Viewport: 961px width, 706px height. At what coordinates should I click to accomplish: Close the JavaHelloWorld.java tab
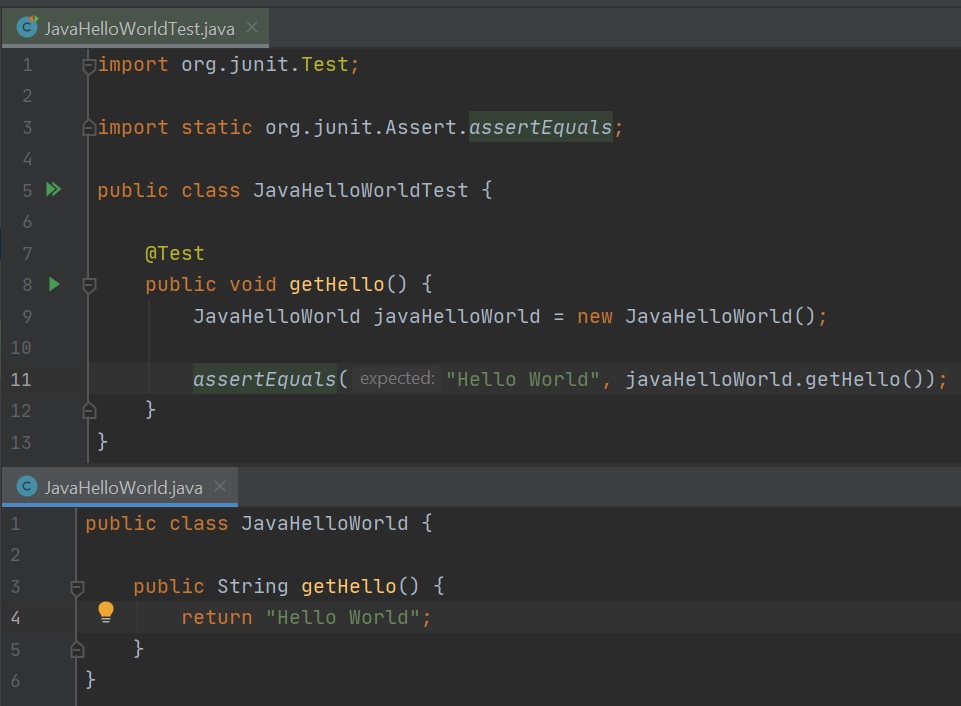pos(220,486)
